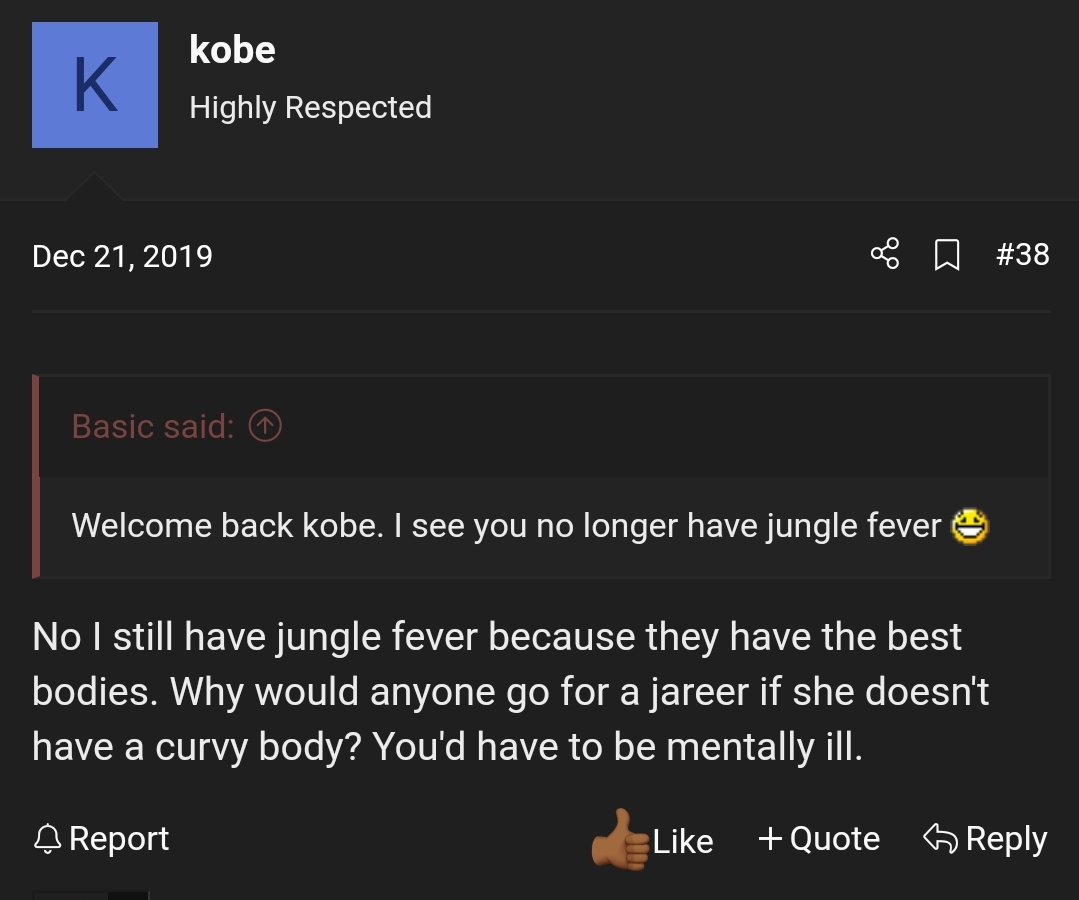
Task: Click the plus icon beside Quote
Action: (x=770, y=838)
